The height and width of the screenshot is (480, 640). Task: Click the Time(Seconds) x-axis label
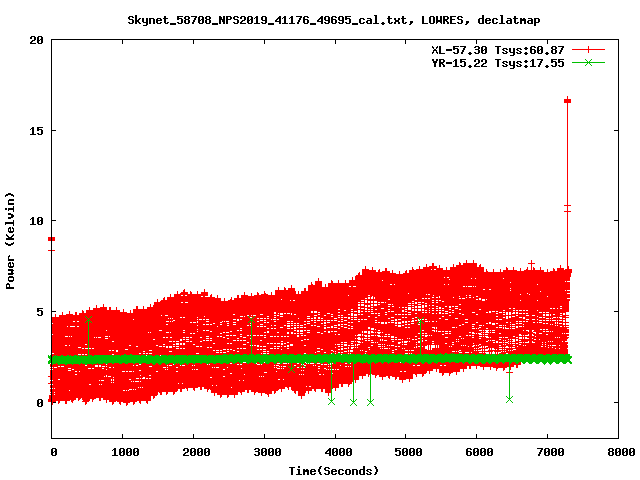333,471
